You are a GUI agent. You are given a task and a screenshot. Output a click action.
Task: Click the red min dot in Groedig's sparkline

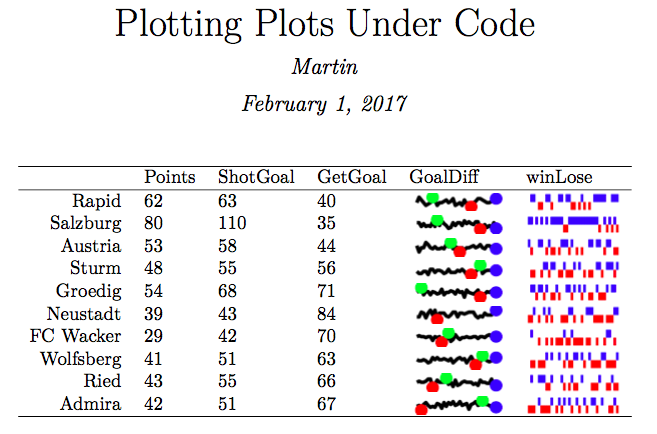(x=480, y=297)
